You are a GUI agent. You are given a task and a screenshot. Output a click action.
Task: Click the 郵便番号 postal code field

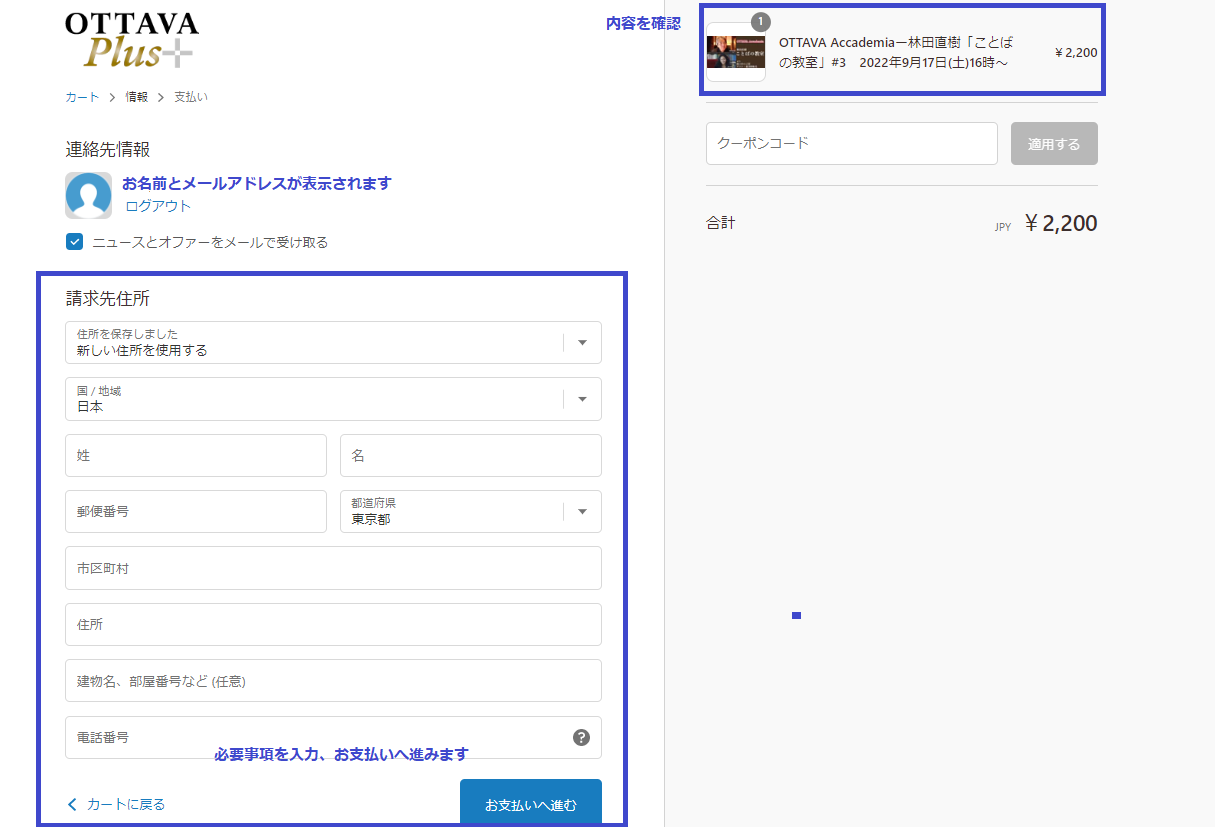pos(196,512)
